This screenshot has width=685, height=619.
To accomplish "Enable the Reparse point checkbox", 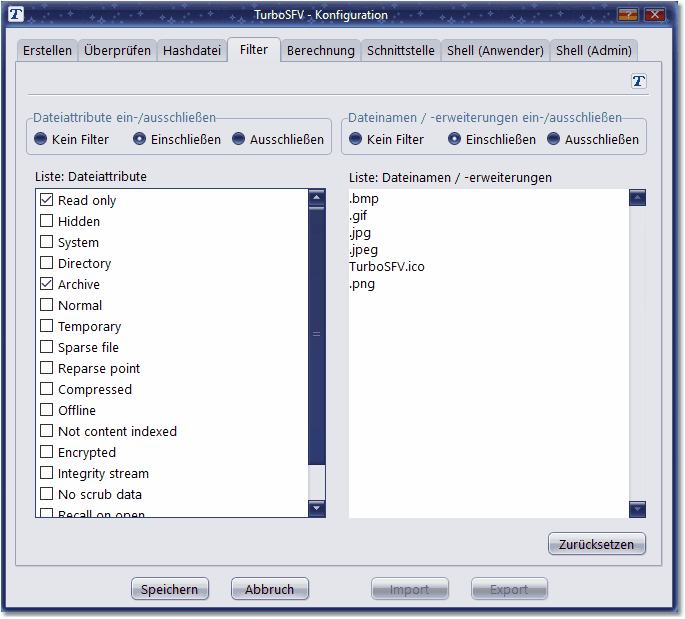I will coord(46,368).
